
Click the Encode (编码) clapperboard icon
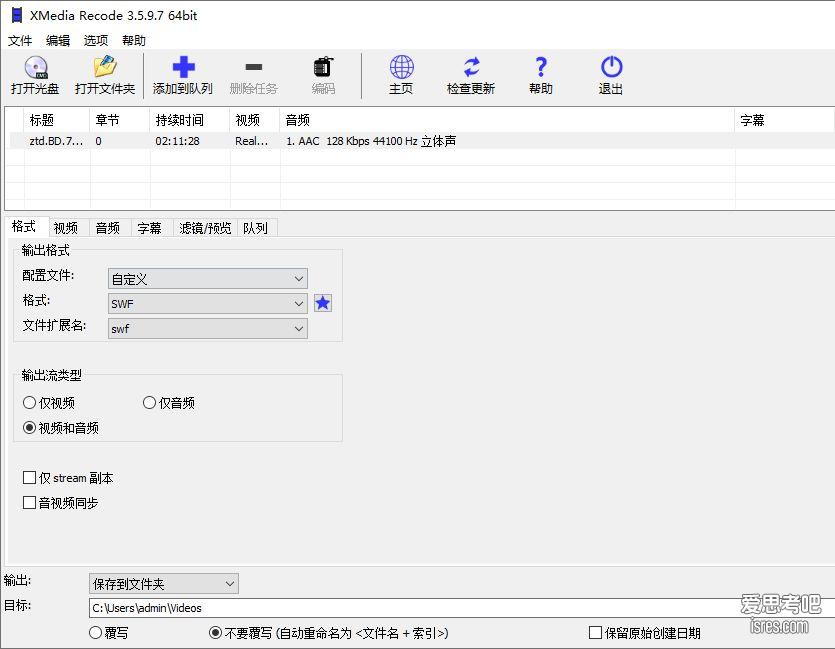point(323,67)
